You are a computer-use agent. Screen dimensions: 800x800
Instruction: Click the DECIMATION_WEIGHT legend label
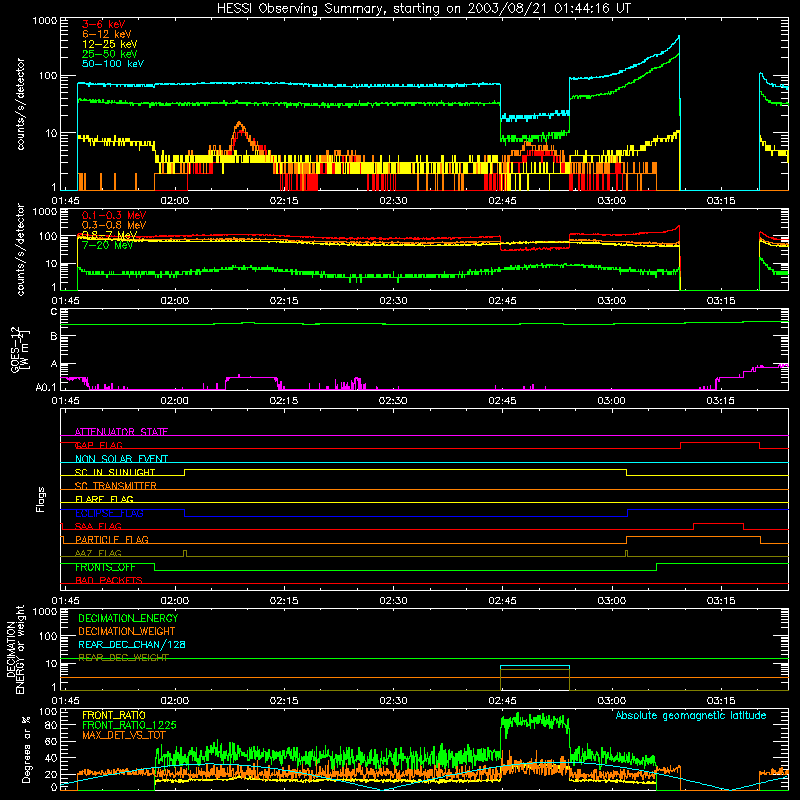127,632
